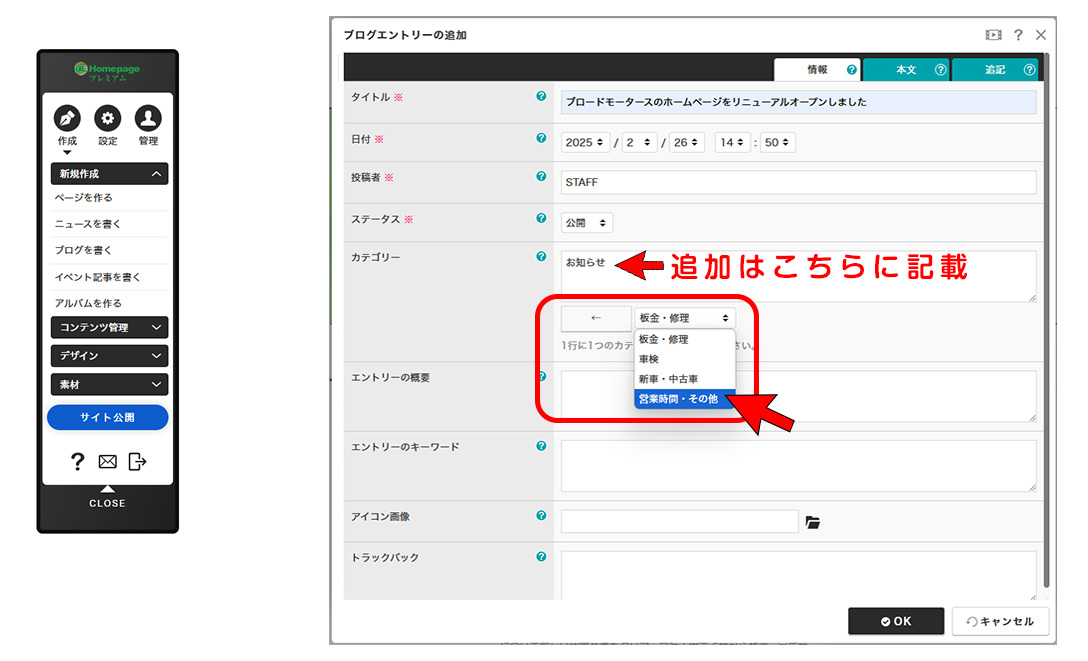This screenshot has width=1088, height=661.
Task: Switch to the 本文 tab
Action: pos(906,70)
